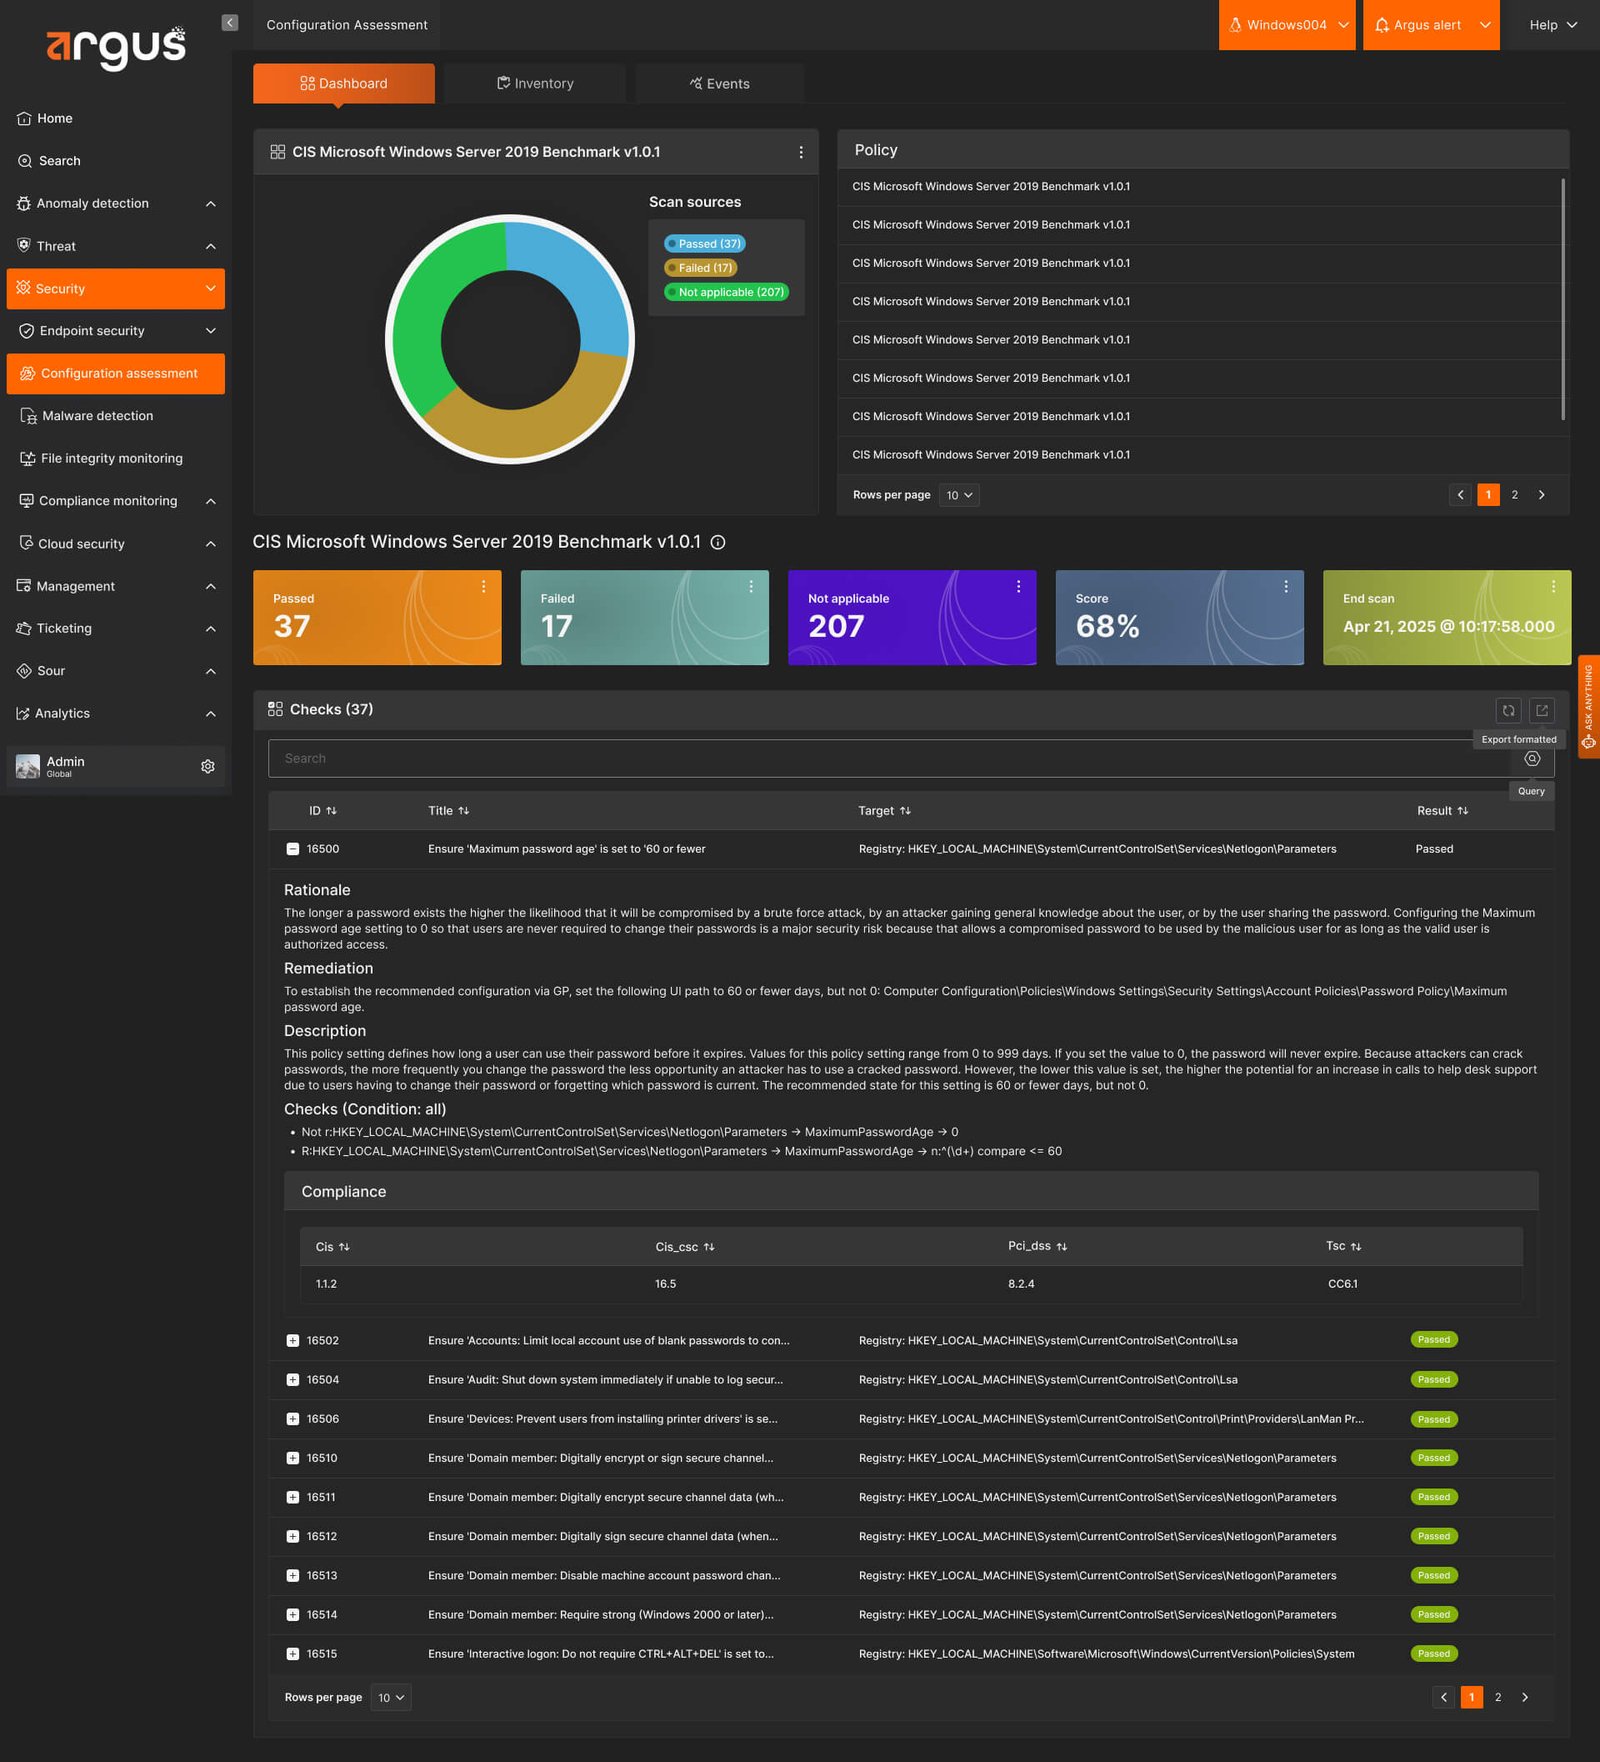
Task: Refresh the Checks table
Action: click(1509, 710)
